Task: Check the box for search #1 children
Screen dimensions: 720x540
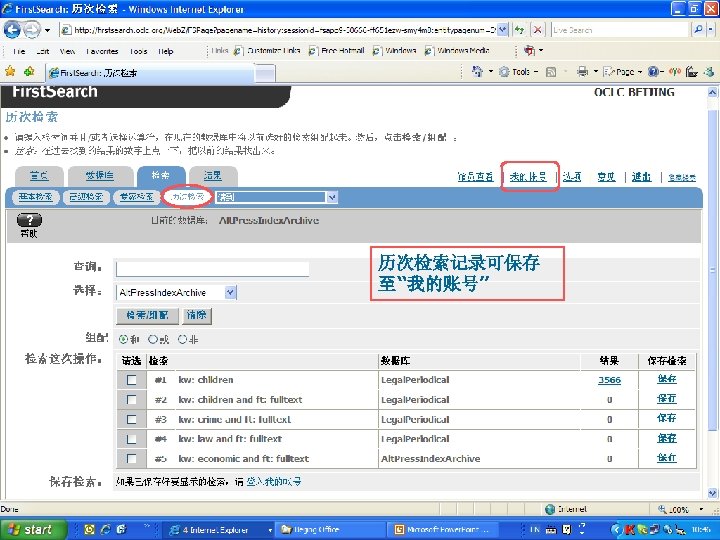Action: point(131,380)
